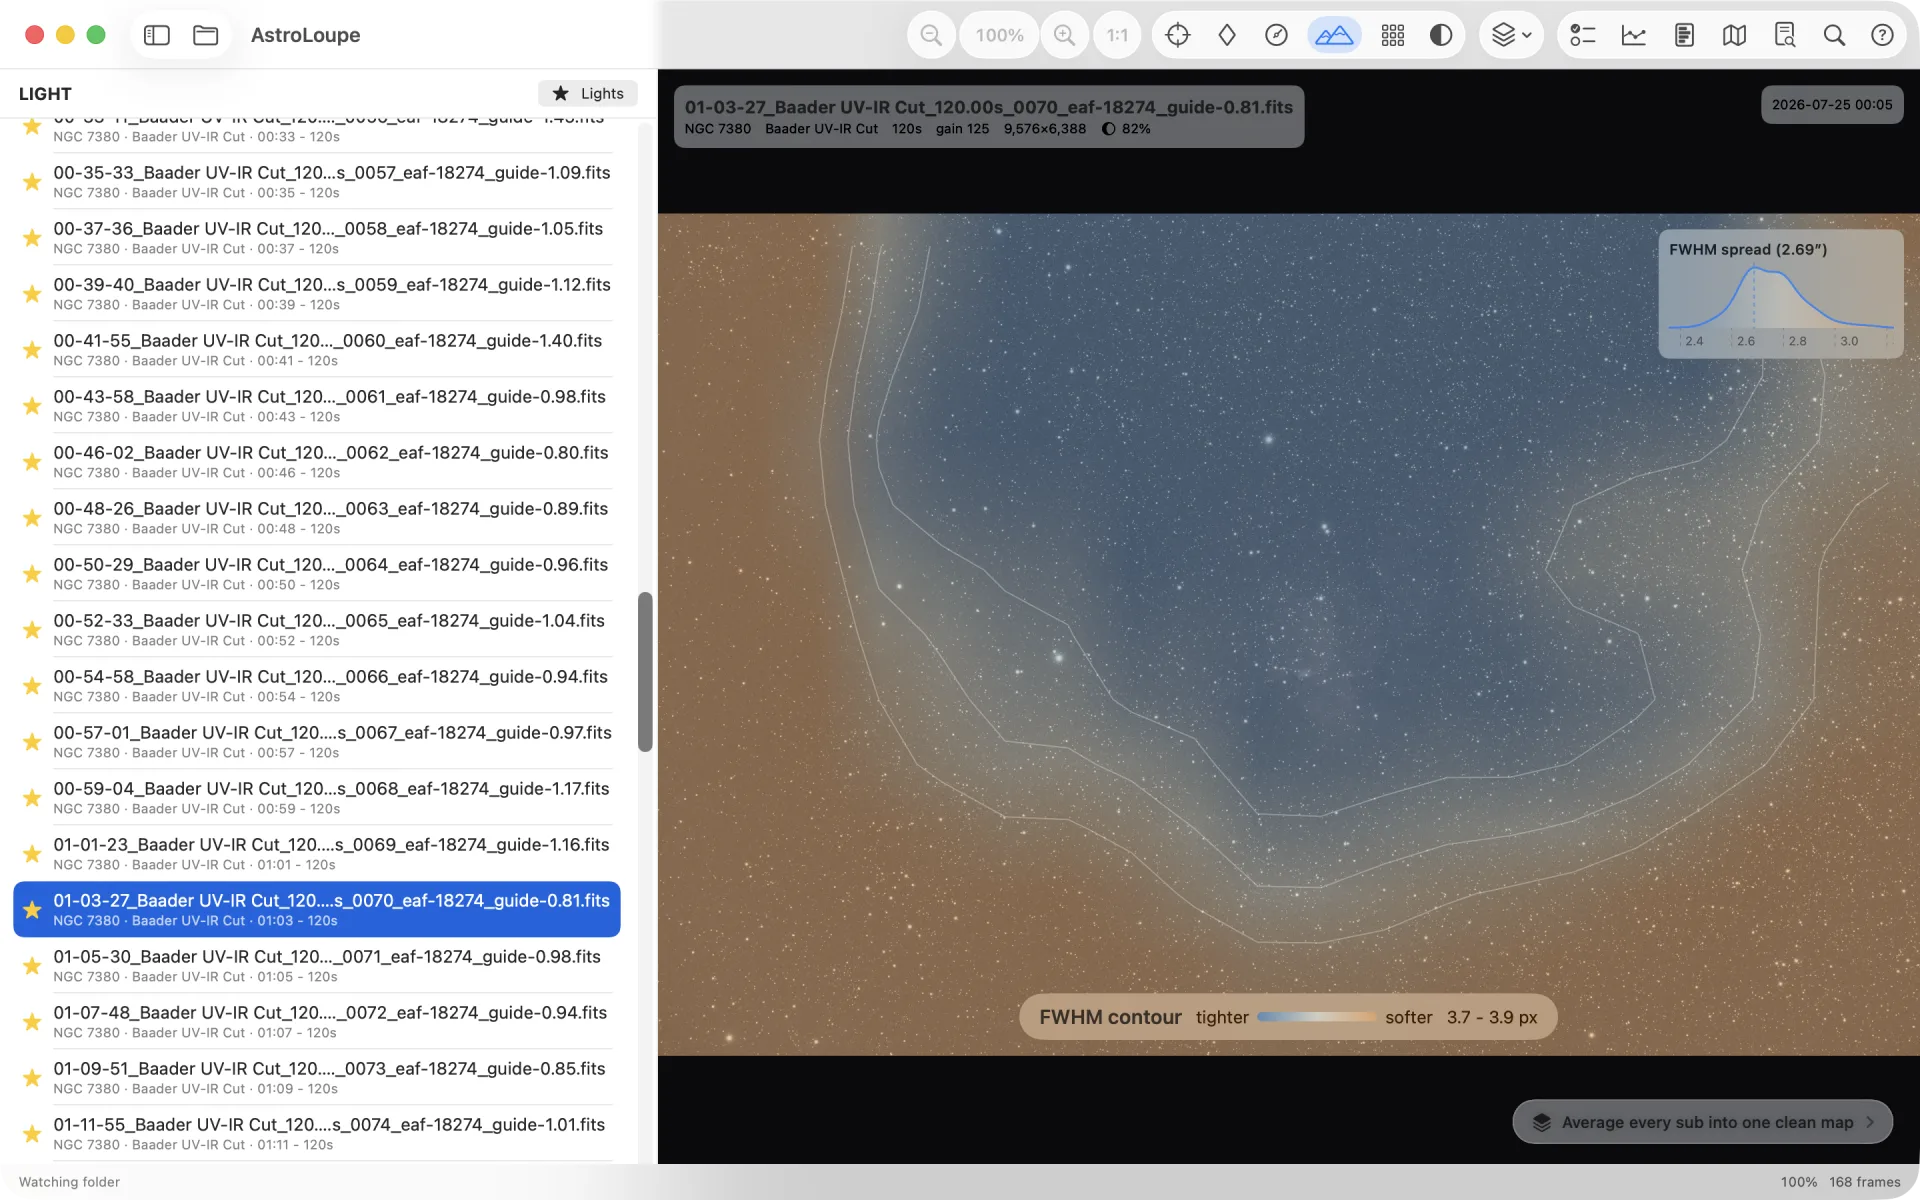
Task: Select frame 0062 guide-0.80.fits
Action: click(317, 461)
